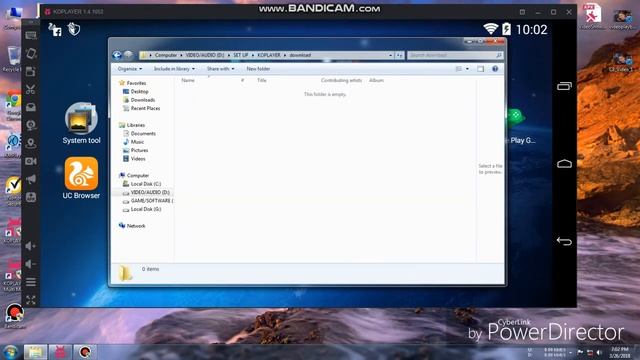Image resolution: width=640 pixels, height=360 pixels.
Task: Open the KOPLAYER shared folder inbox icon
Action: tap(31, 107)
